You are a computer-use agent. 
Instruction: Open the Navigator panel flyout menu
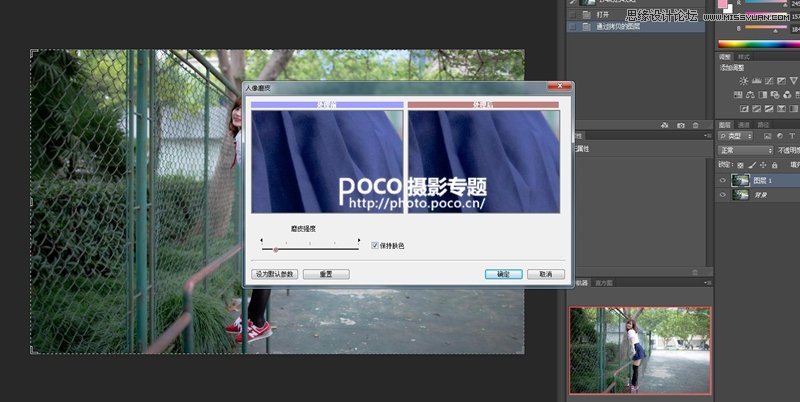[x=708, y=283]
